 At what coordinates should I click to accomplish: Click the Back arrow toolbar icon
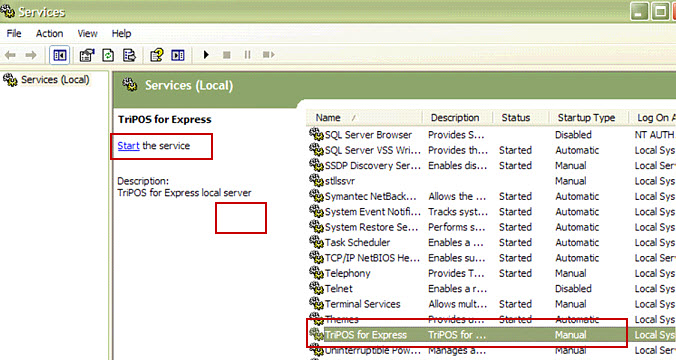10,55
